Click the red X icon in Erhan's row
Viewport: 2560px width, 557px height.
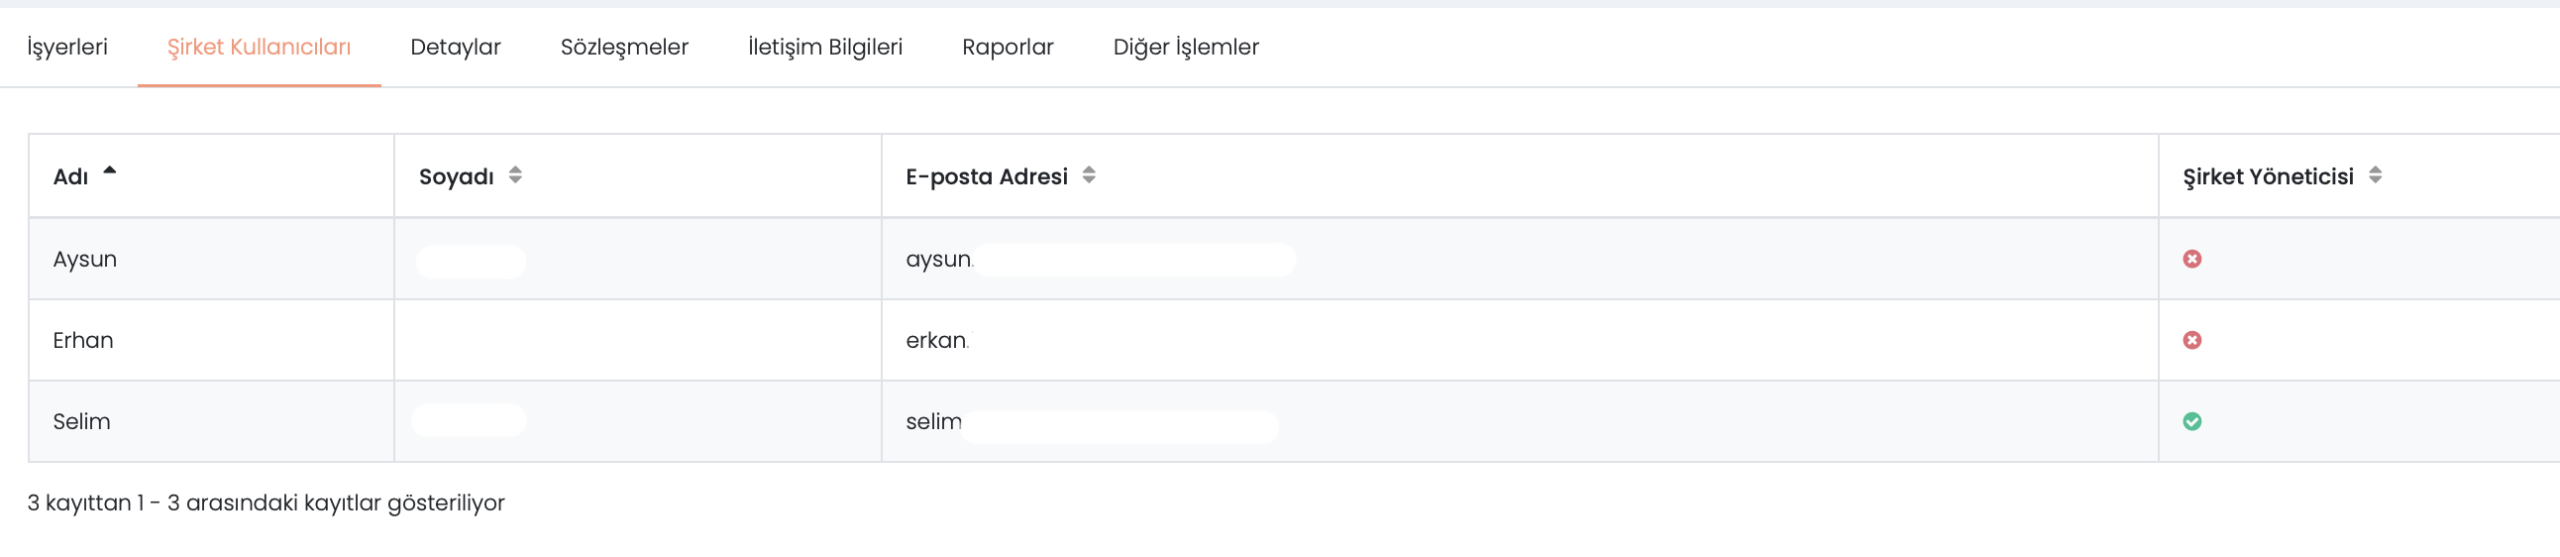(x=2192, y=340)
